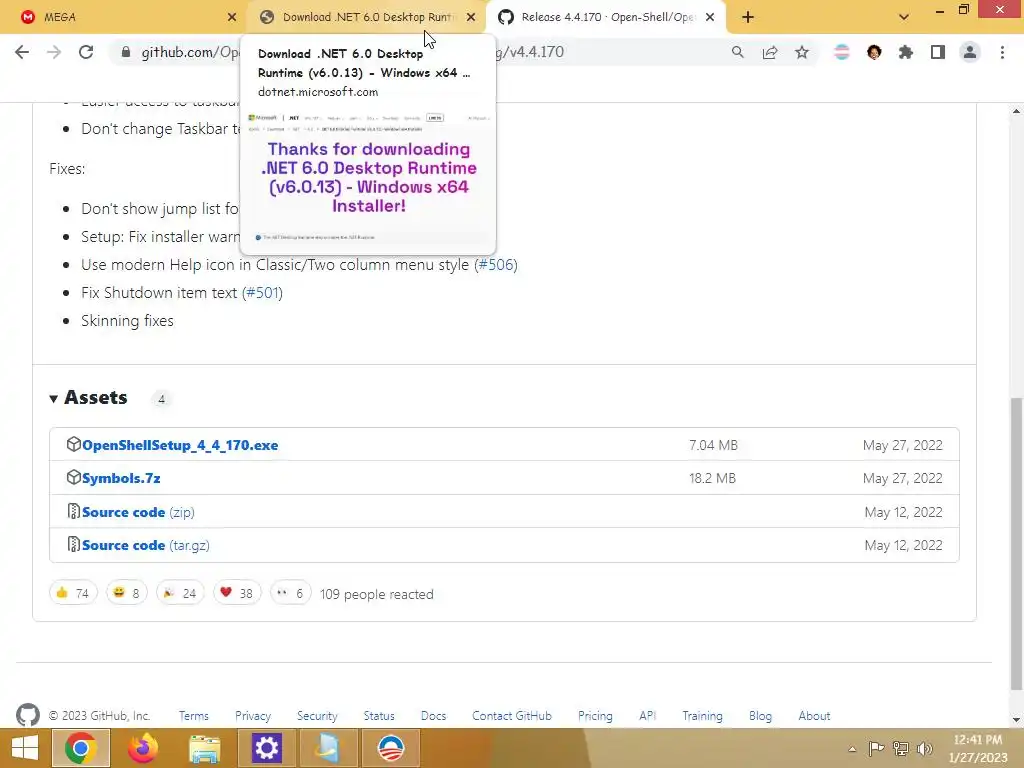Open the Privacy footer link
The image size is (1024, 768).
click(x=253, y=716)
